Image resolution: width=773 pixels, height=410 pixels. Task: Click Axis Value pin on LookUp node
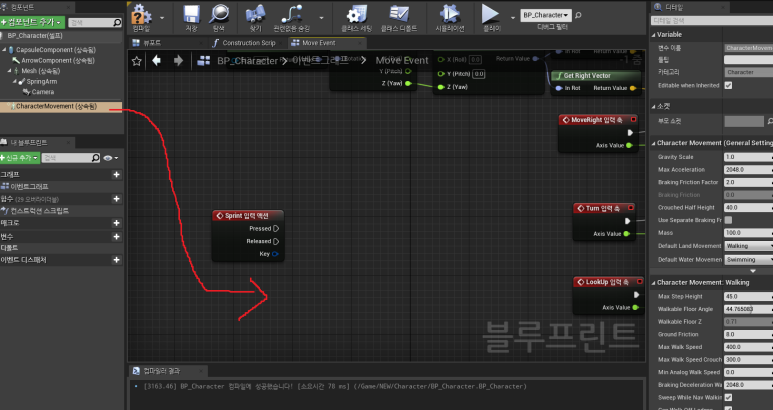[x=635, y=308]
